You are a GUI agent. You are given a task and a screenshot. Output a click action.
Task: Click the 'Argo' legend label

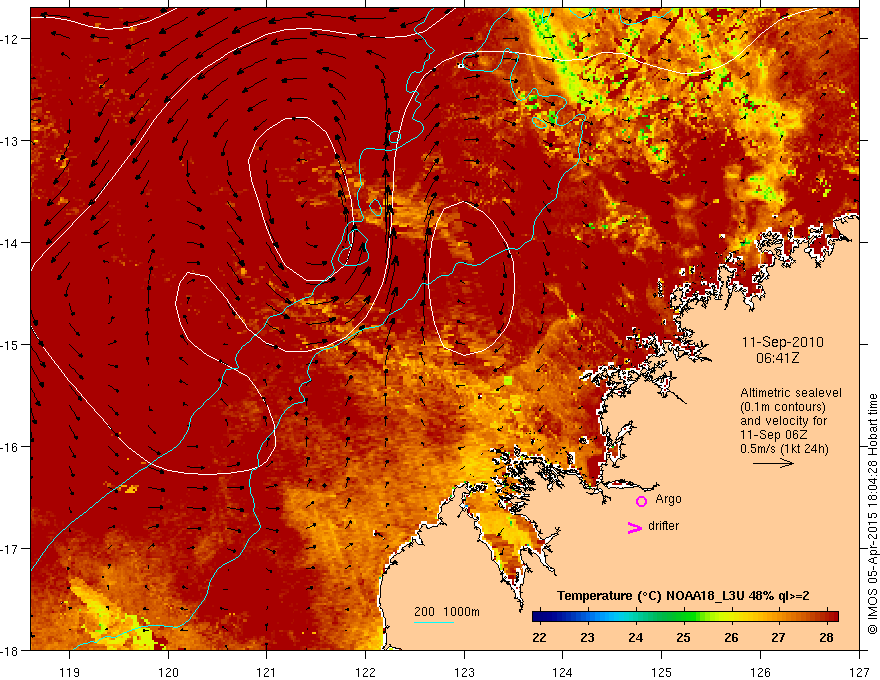pyautogui.click(x=668, y=499)
